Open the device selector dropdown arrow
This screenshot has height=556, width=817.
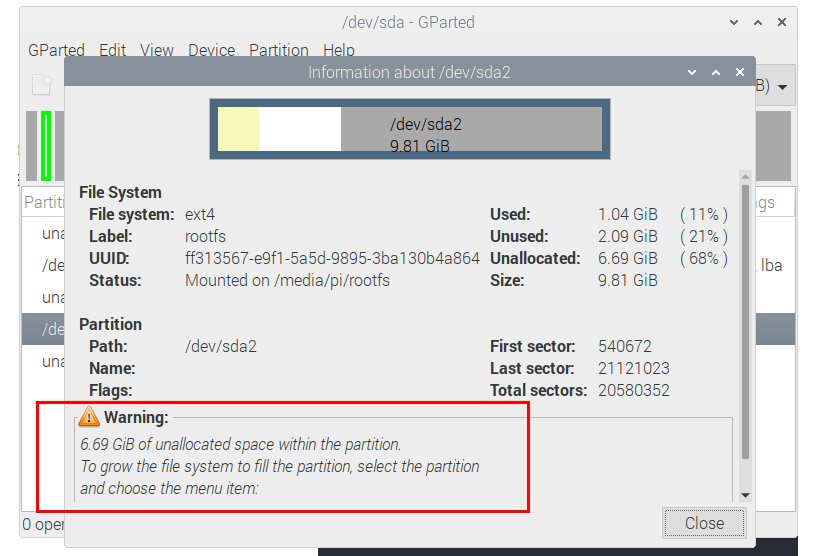click(x=782, y=87)
